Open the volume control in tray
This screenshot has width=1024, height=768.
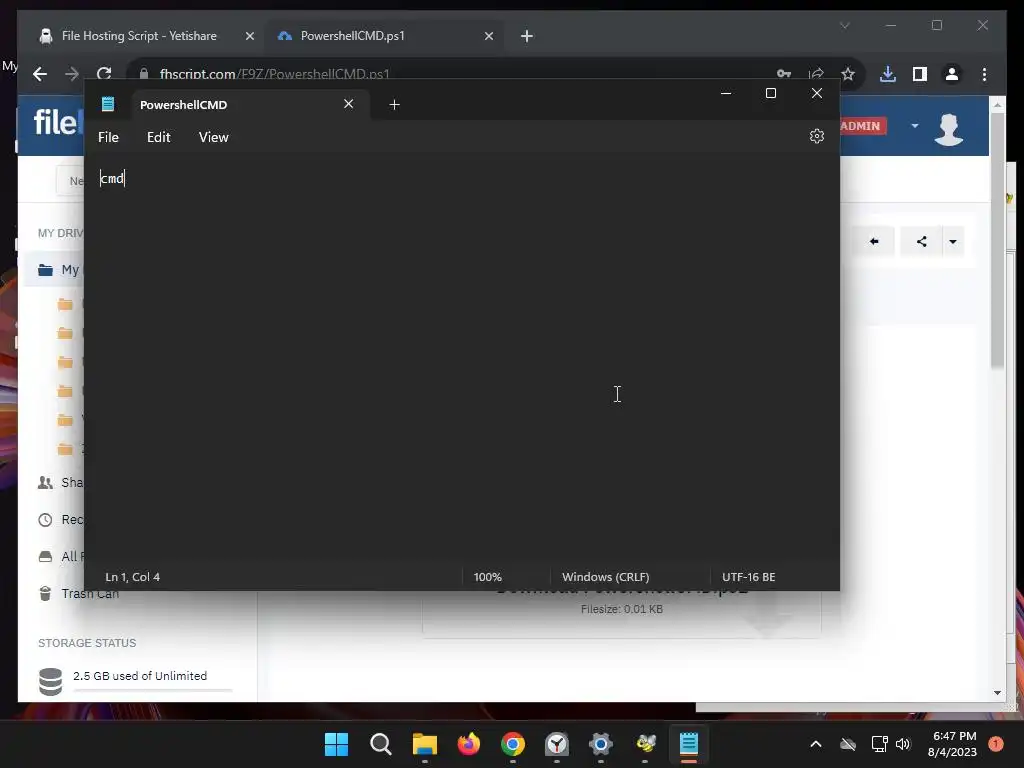click(x=903, y=744)
